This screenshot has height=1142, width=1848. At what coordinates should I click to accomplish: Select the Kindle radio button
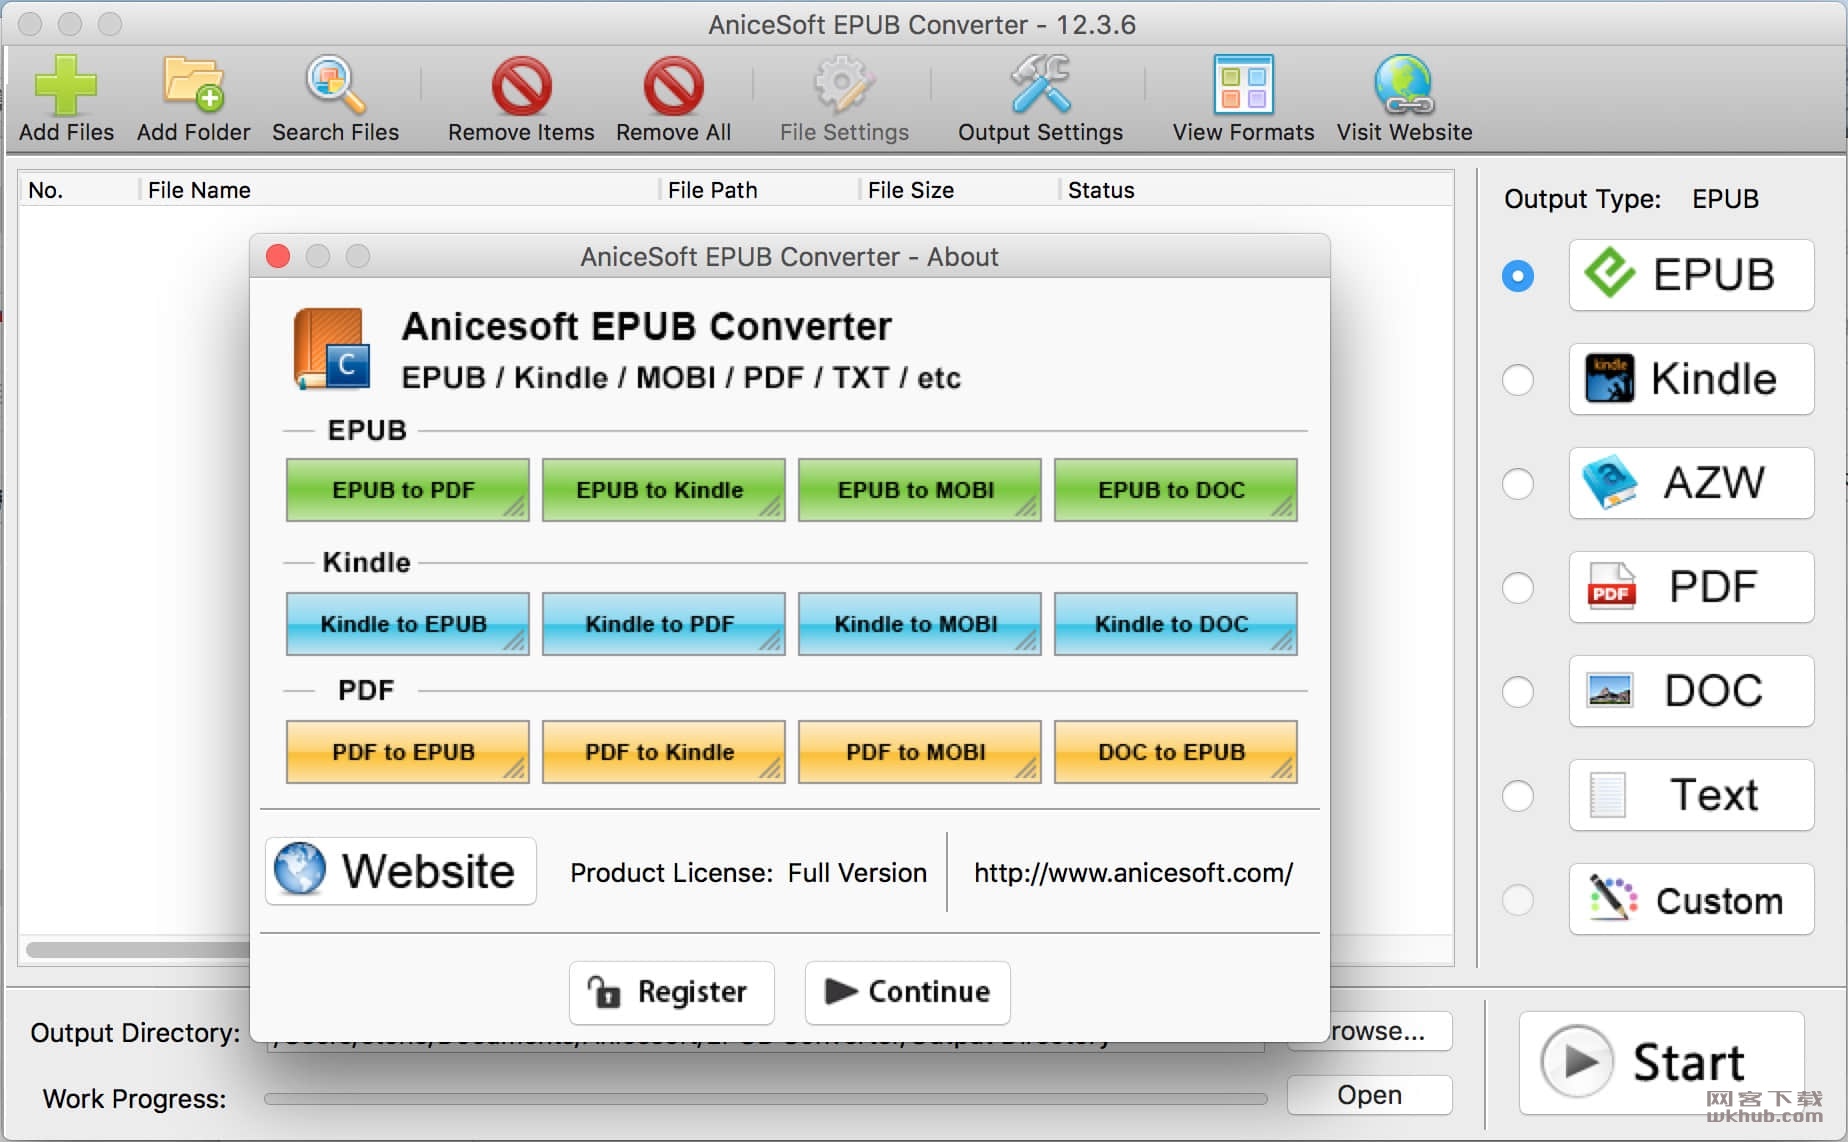(1518, 380)
